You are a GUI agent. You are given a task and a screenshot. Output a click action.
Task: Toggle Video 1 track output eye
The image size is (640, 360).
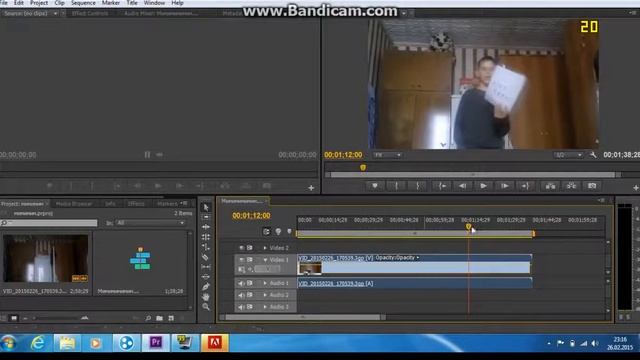242,260
